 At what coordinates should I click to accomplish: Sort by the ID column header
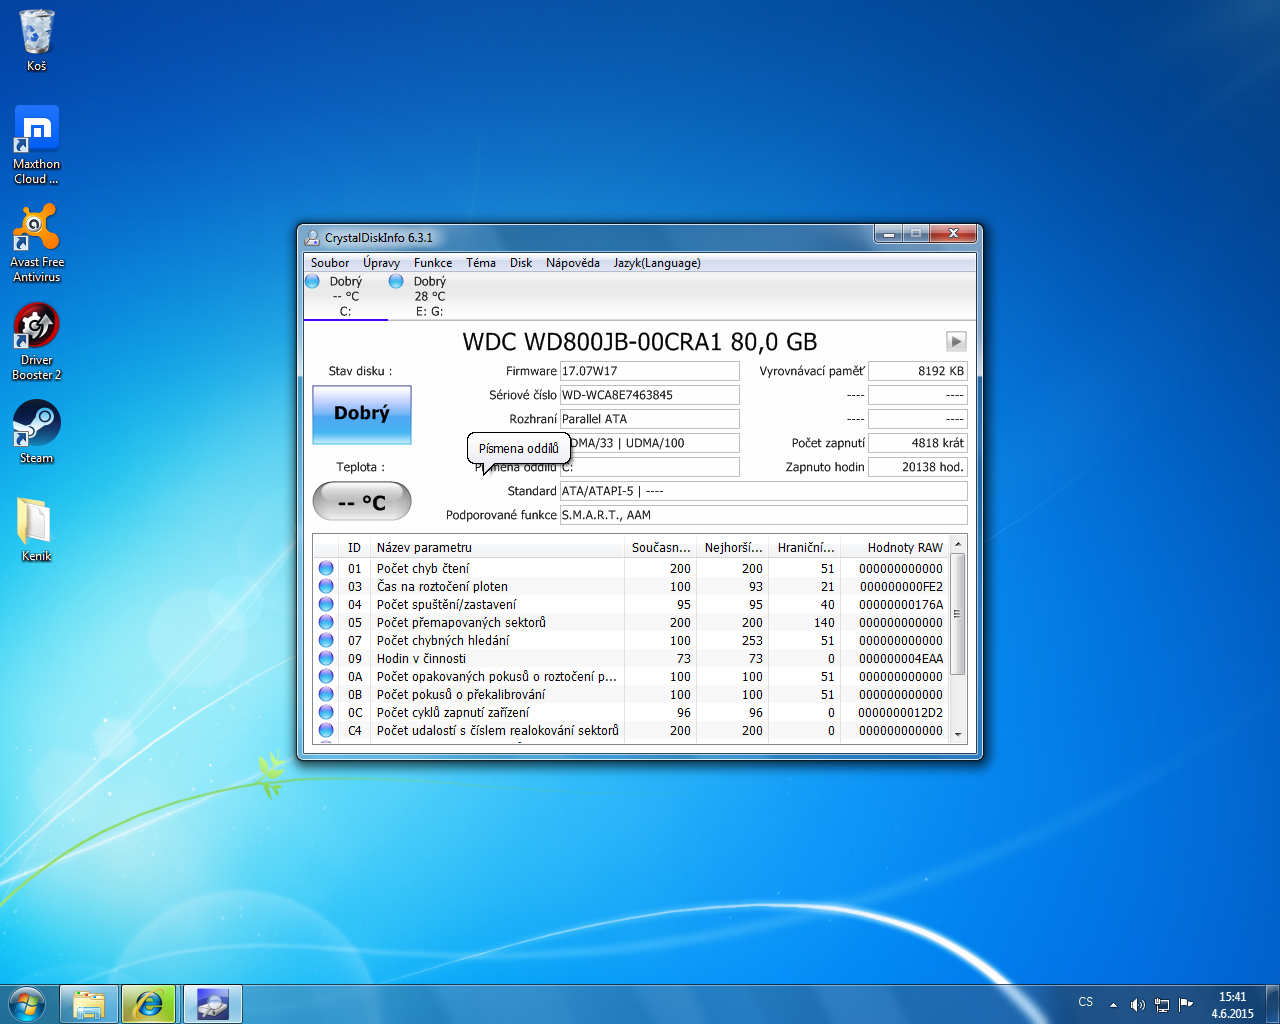(355, 547)
